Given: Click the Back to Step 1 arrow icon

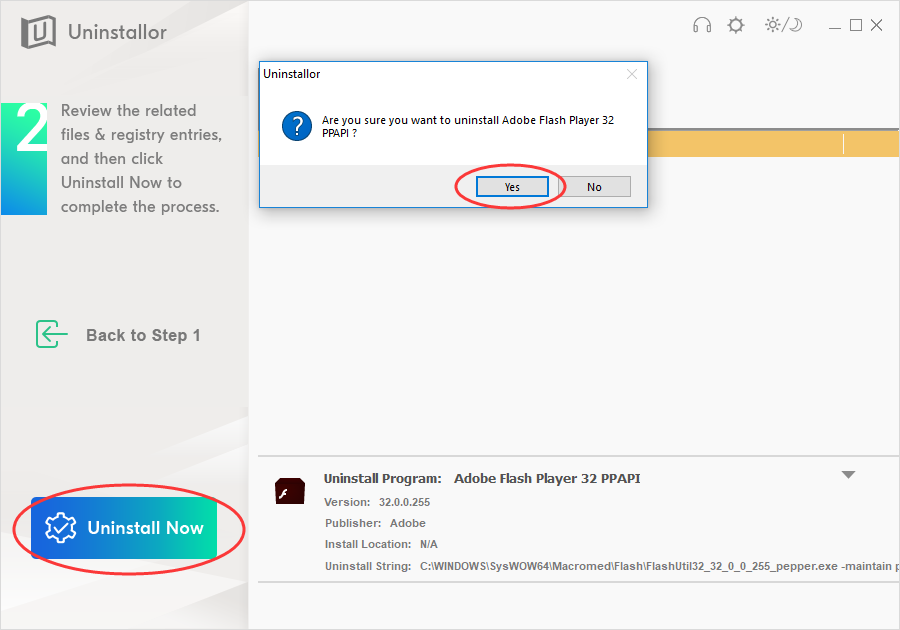Looking at the screenshot, I should 52,335.
